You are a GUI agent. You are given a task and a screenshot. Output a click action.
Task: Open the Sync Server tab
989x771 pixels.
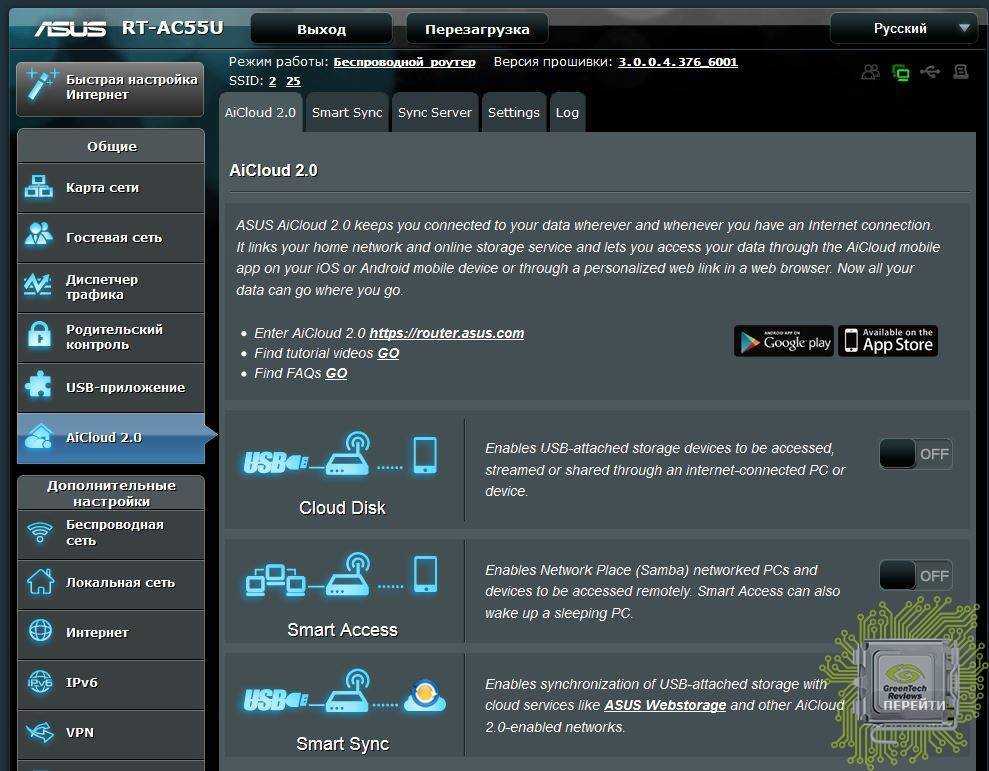[x=435, y=112]
